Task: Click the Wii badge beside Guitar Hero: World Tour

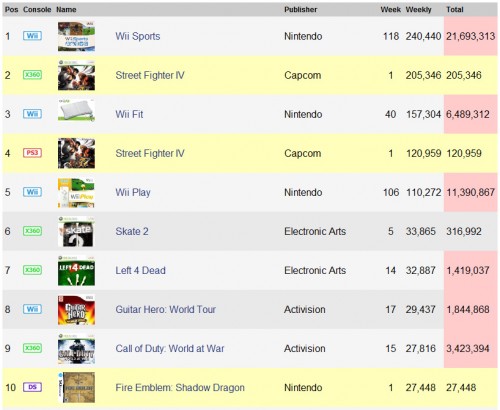Action: point(32,309)
